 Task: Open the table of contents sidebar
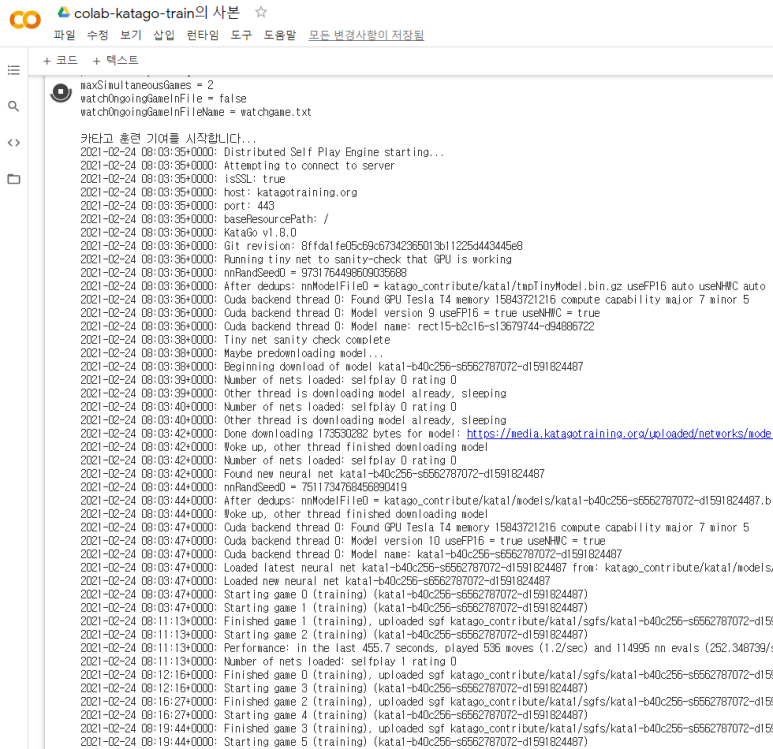(14, 70)
